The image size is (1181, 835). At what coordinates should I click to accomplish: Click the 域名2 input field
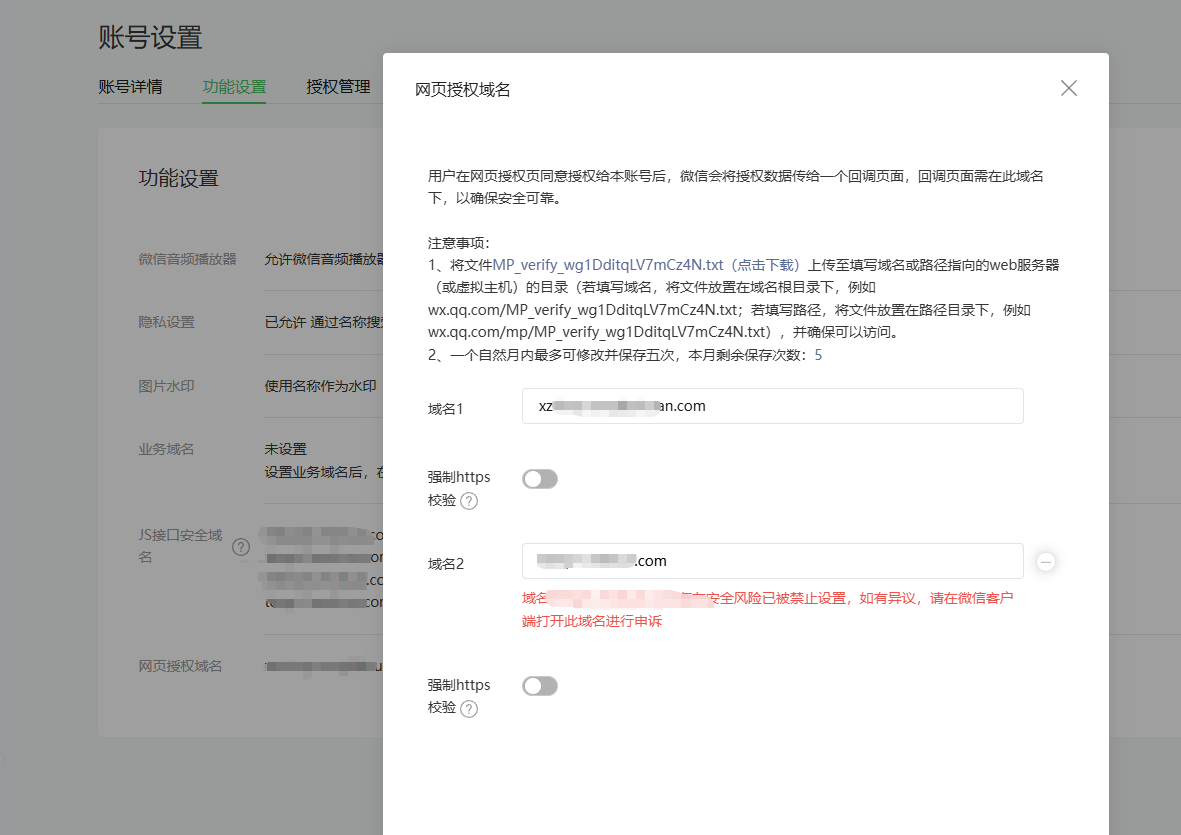click(x=772, y=561)
